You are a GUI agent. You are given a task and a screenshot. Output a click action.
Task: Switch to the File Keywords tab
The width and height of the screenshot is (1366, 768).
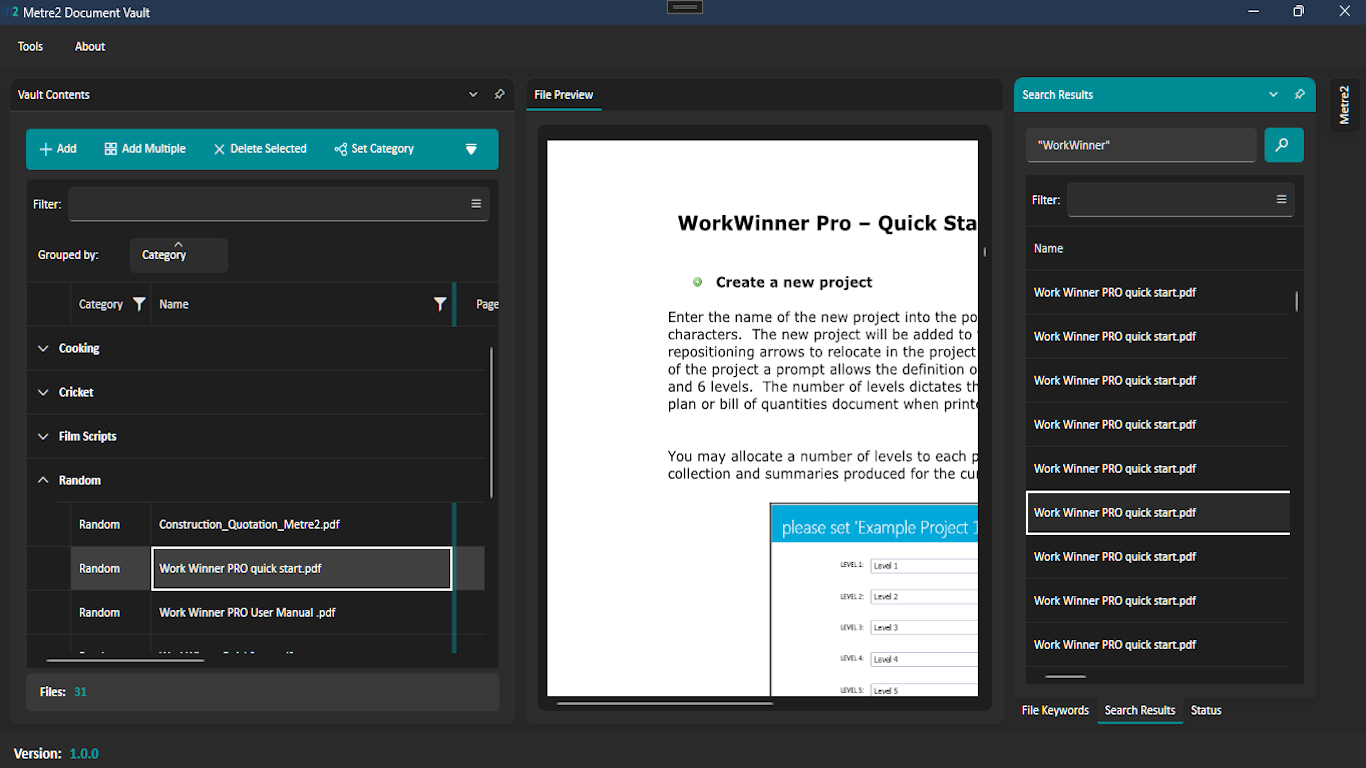coord(1055,710)
